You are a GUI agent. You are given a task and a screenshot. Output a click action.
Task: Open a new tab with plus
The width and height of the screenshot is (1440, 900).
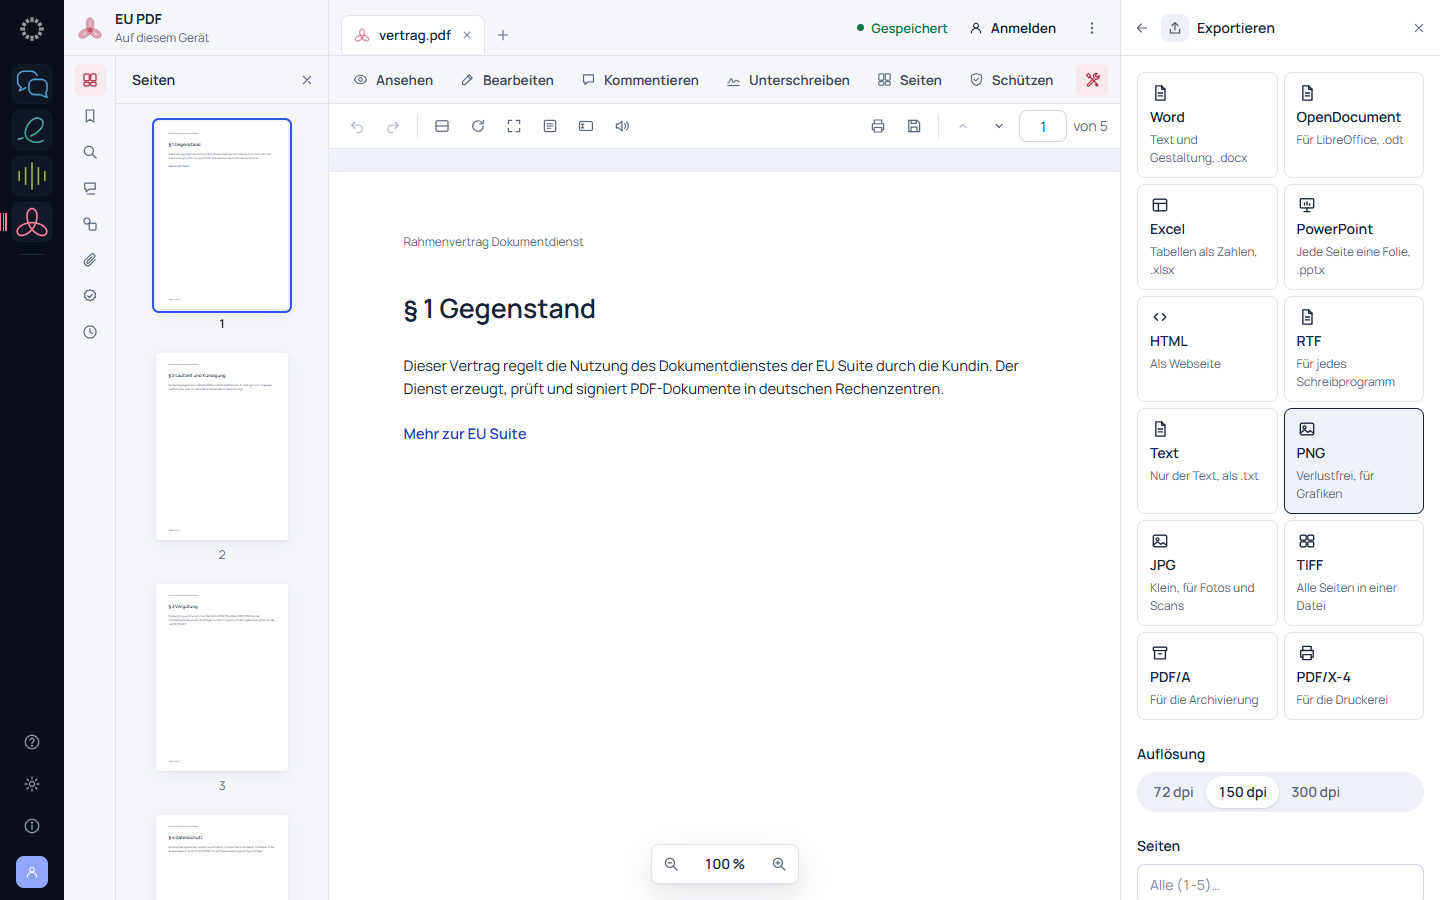coord(503,35)
